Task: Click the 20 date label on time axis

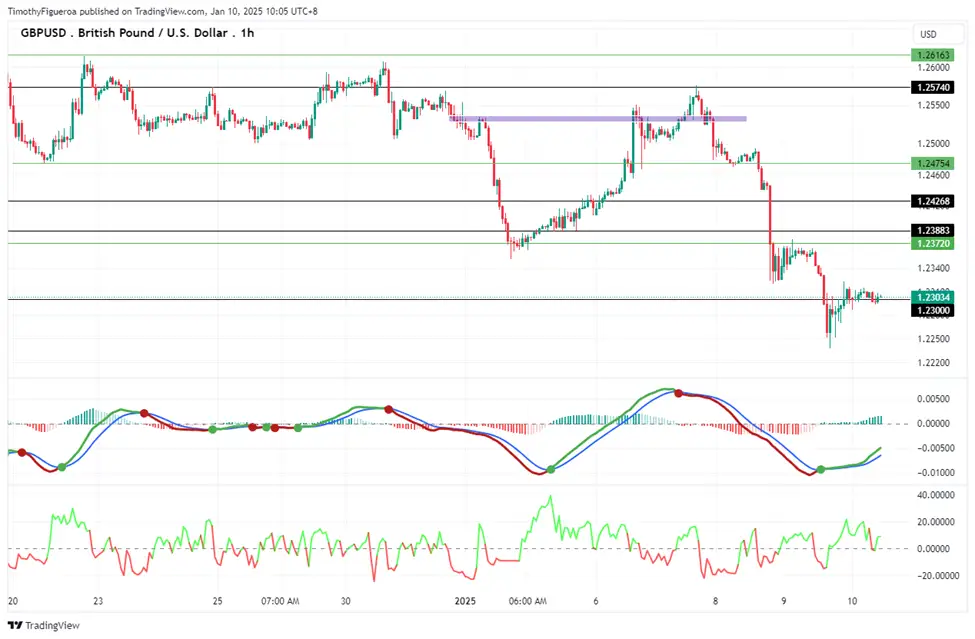Action: pos(13,601)
